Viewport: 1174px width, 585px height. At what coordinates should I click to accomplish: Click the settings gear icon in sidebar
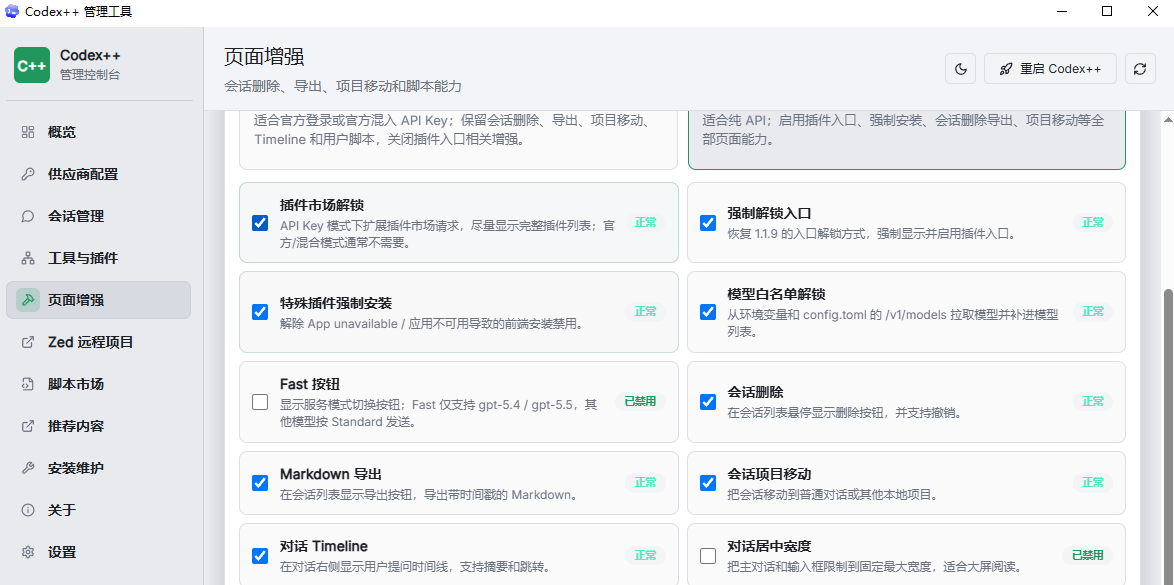(28, 552)
